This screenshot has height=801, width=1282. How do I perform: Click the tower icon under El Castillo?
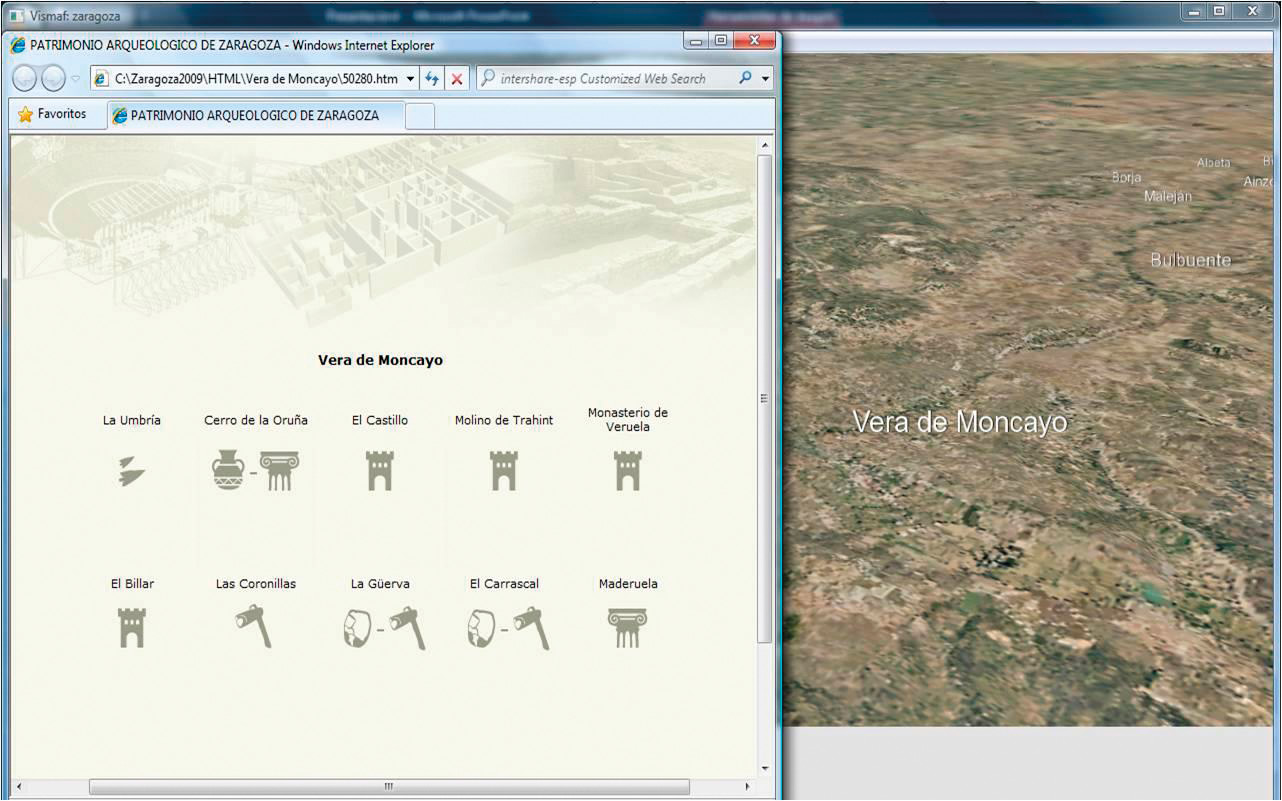[x=380, y=470]
